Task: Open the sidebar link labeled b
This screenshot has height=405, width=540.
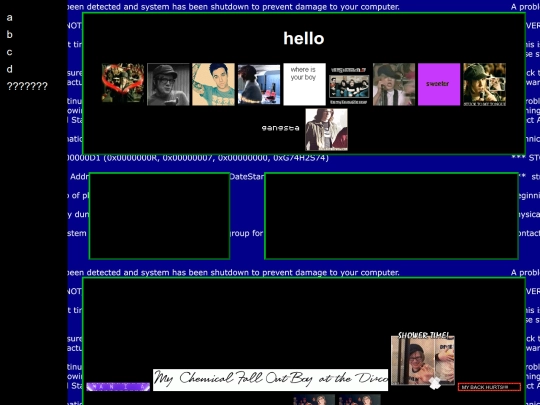Action: pyautogui.click(x=10, y=34)
